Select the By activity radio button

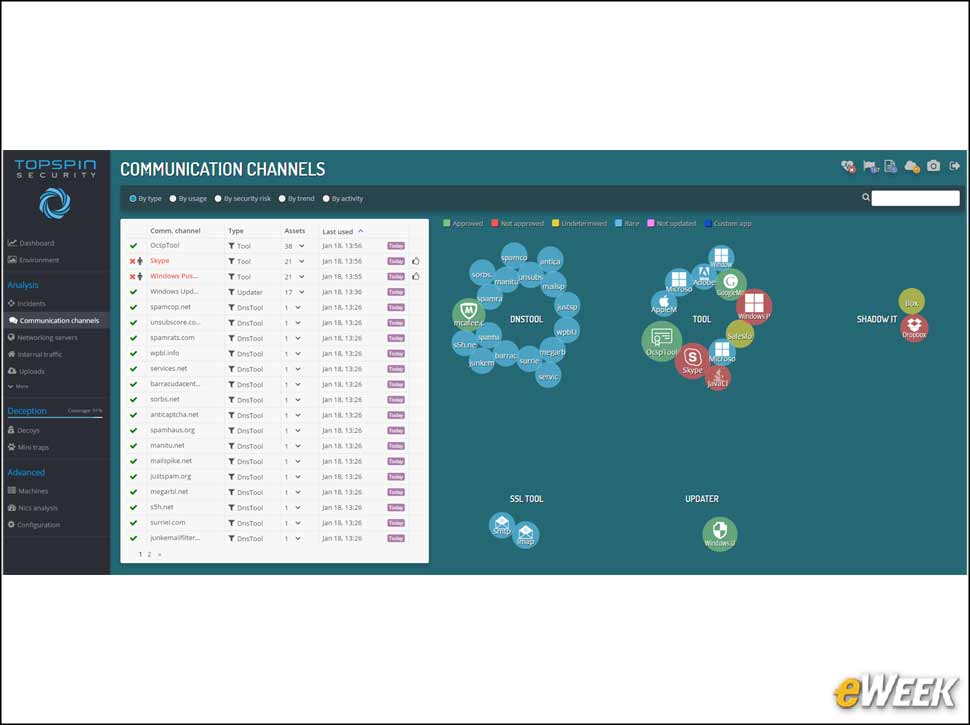click(x=326, y=199)
